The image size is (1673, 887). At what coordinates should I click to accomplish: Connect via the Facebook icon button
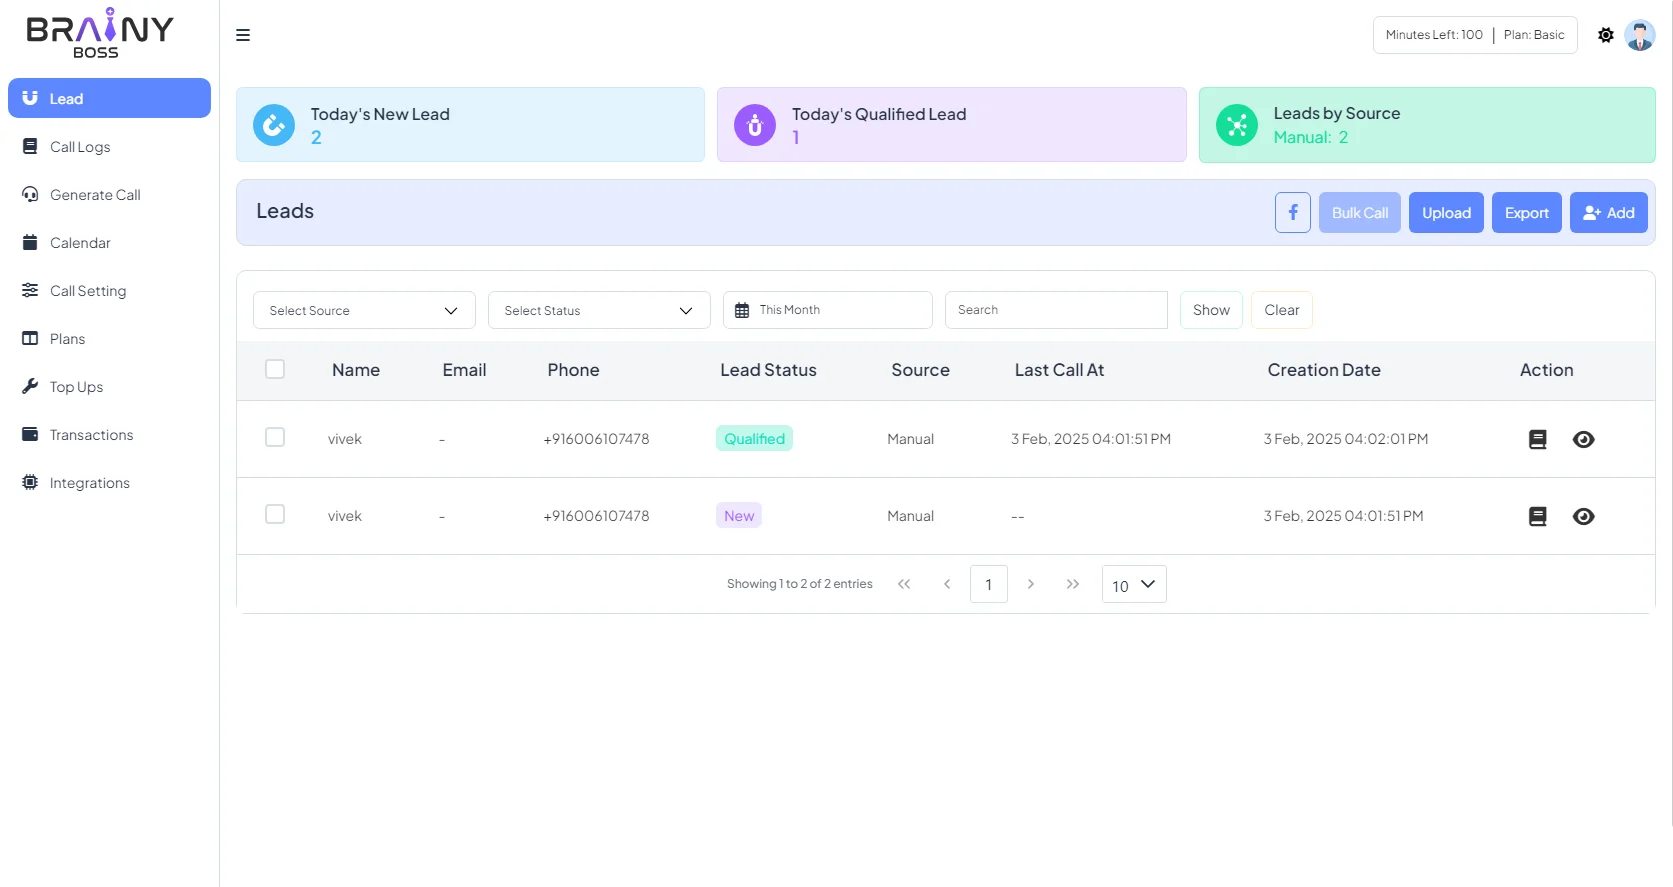coord(1293,213)
